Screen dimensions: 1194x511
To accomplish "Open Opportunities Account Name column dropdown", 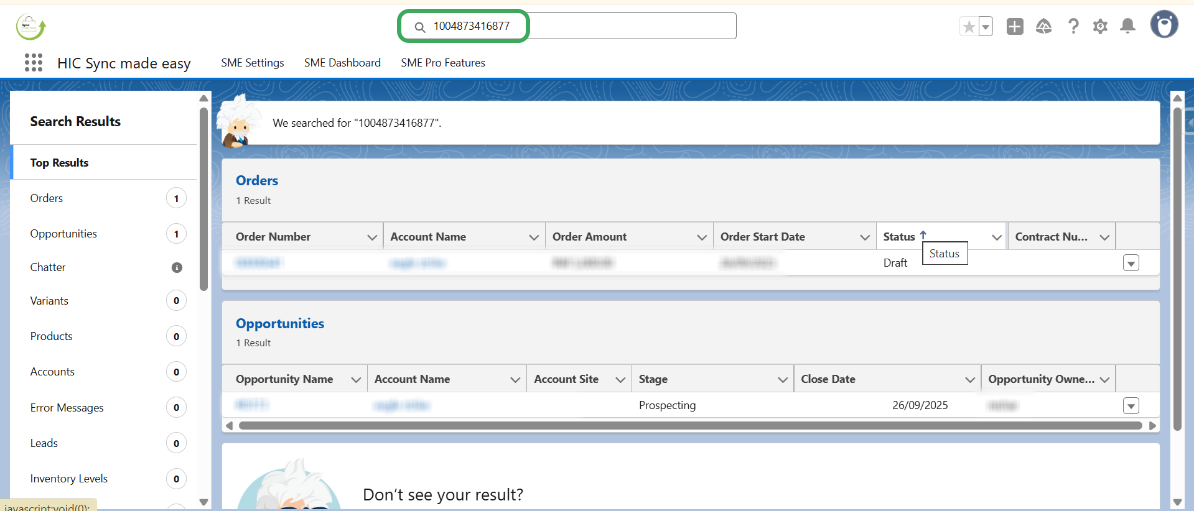I will [x=516, y=379].
